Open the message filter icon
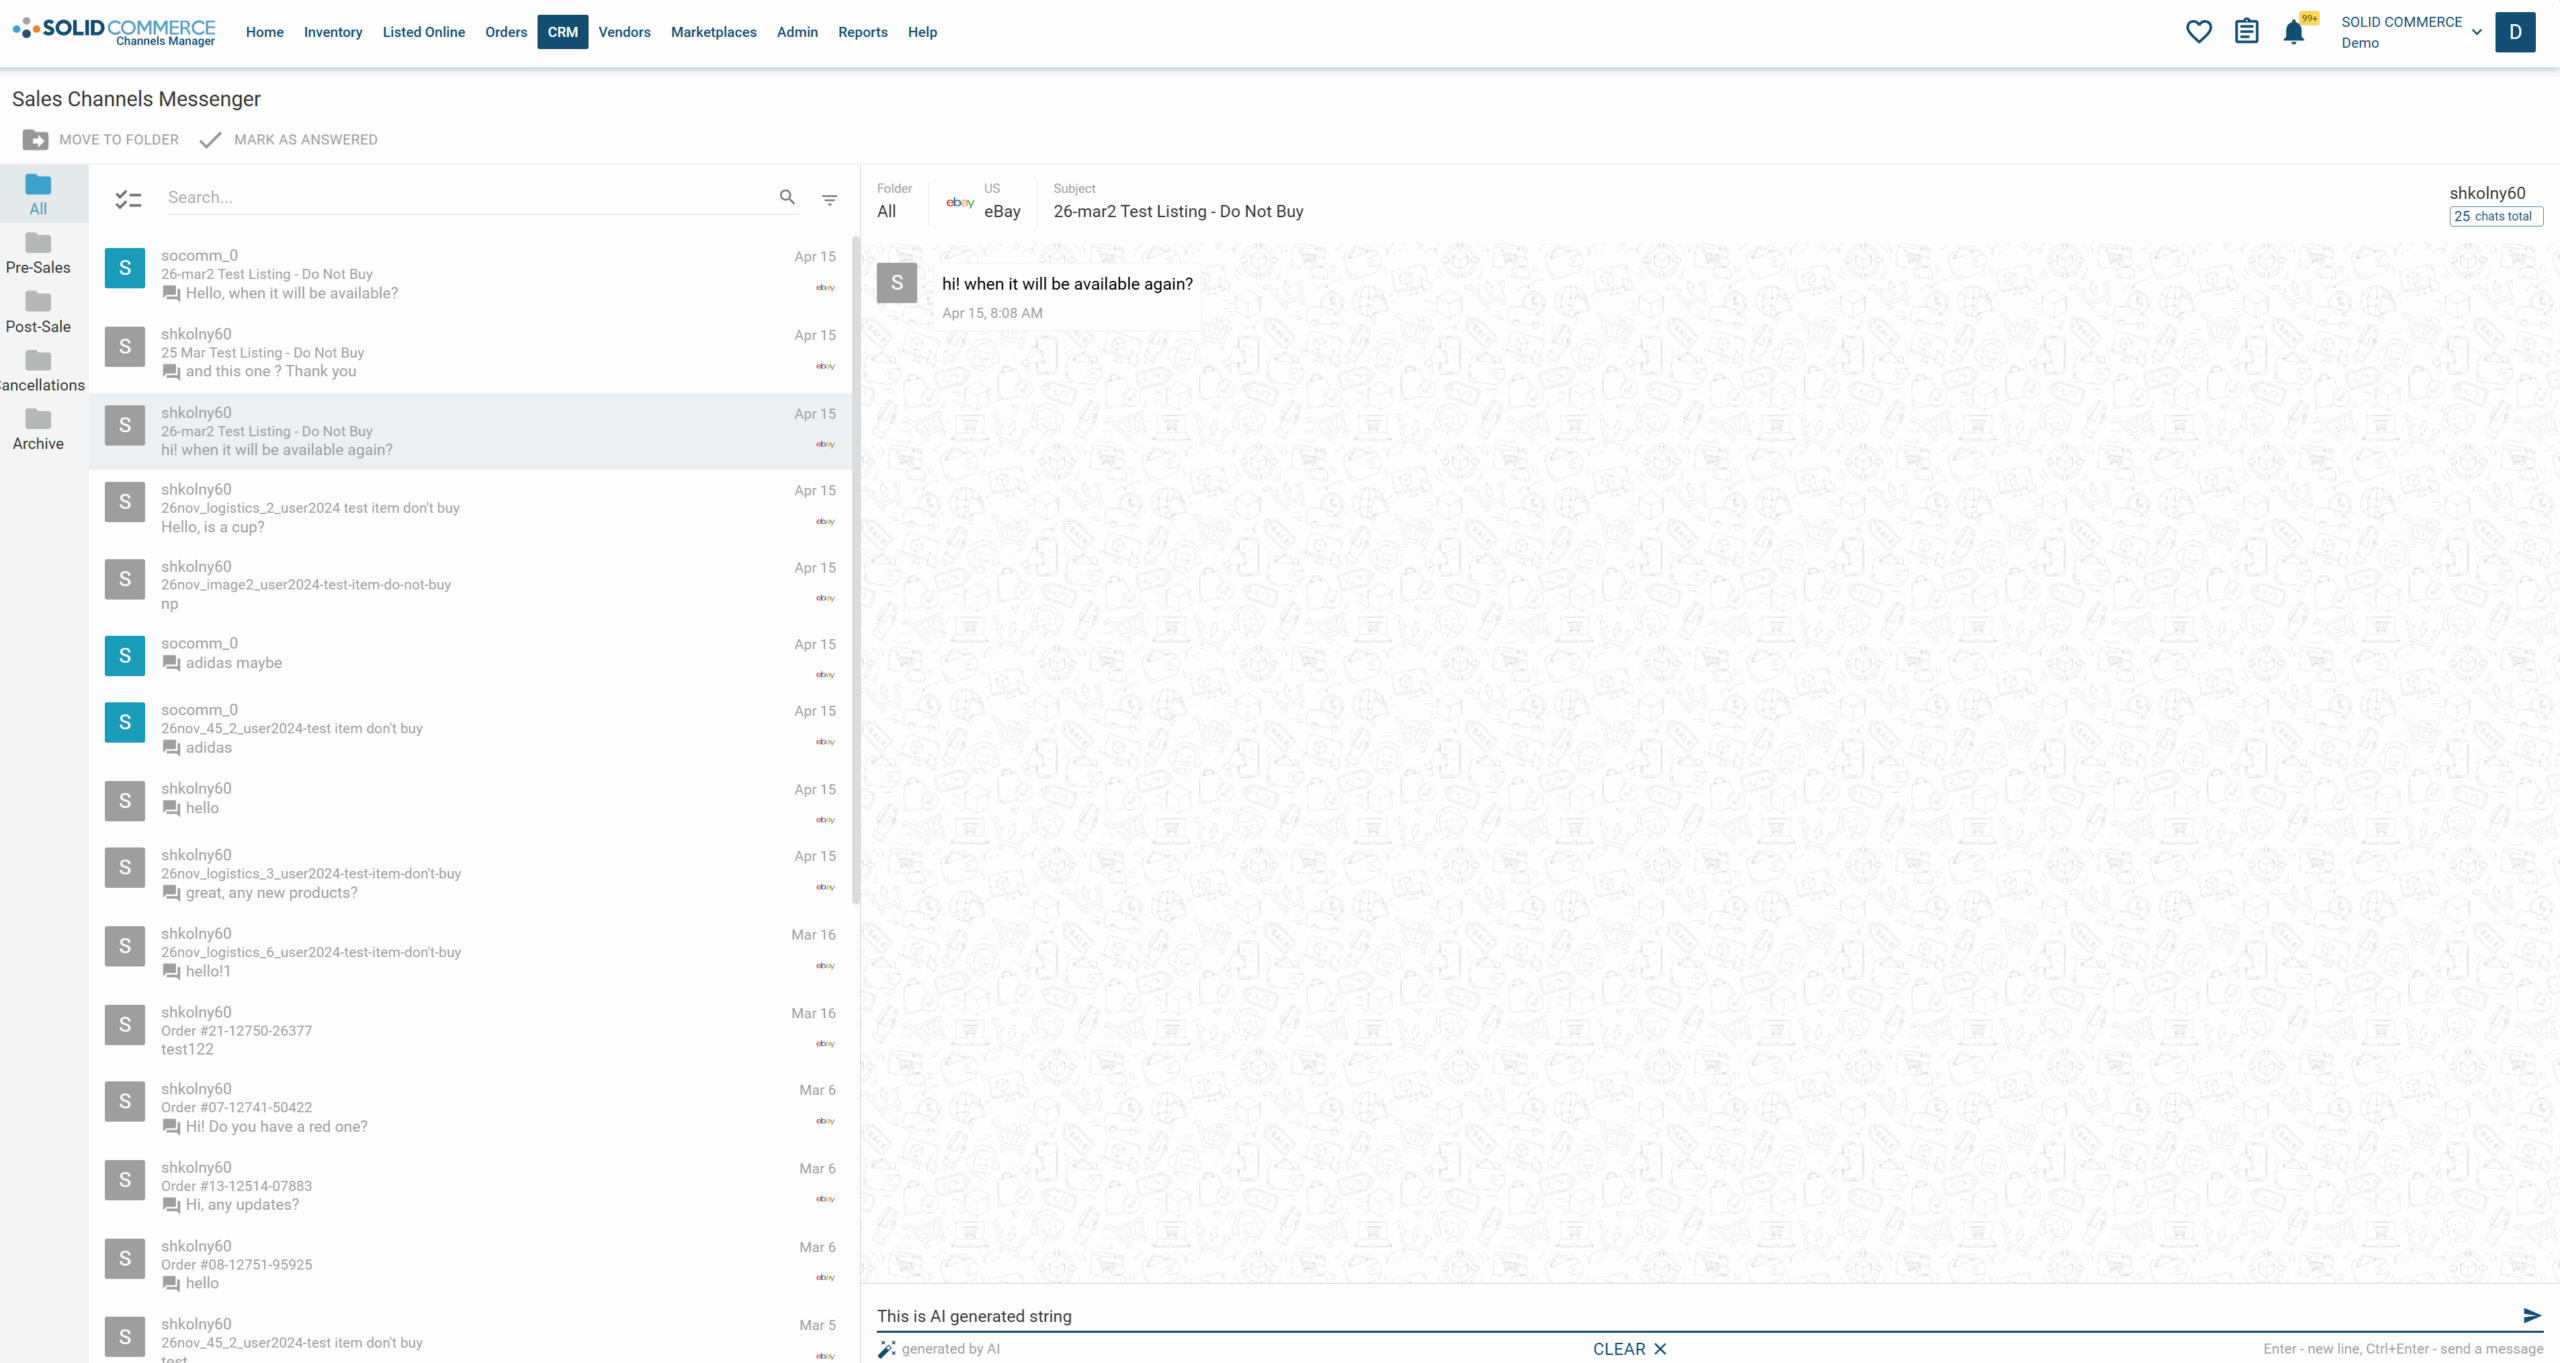Screen dimensions: 2560x1363 point(829,200)
